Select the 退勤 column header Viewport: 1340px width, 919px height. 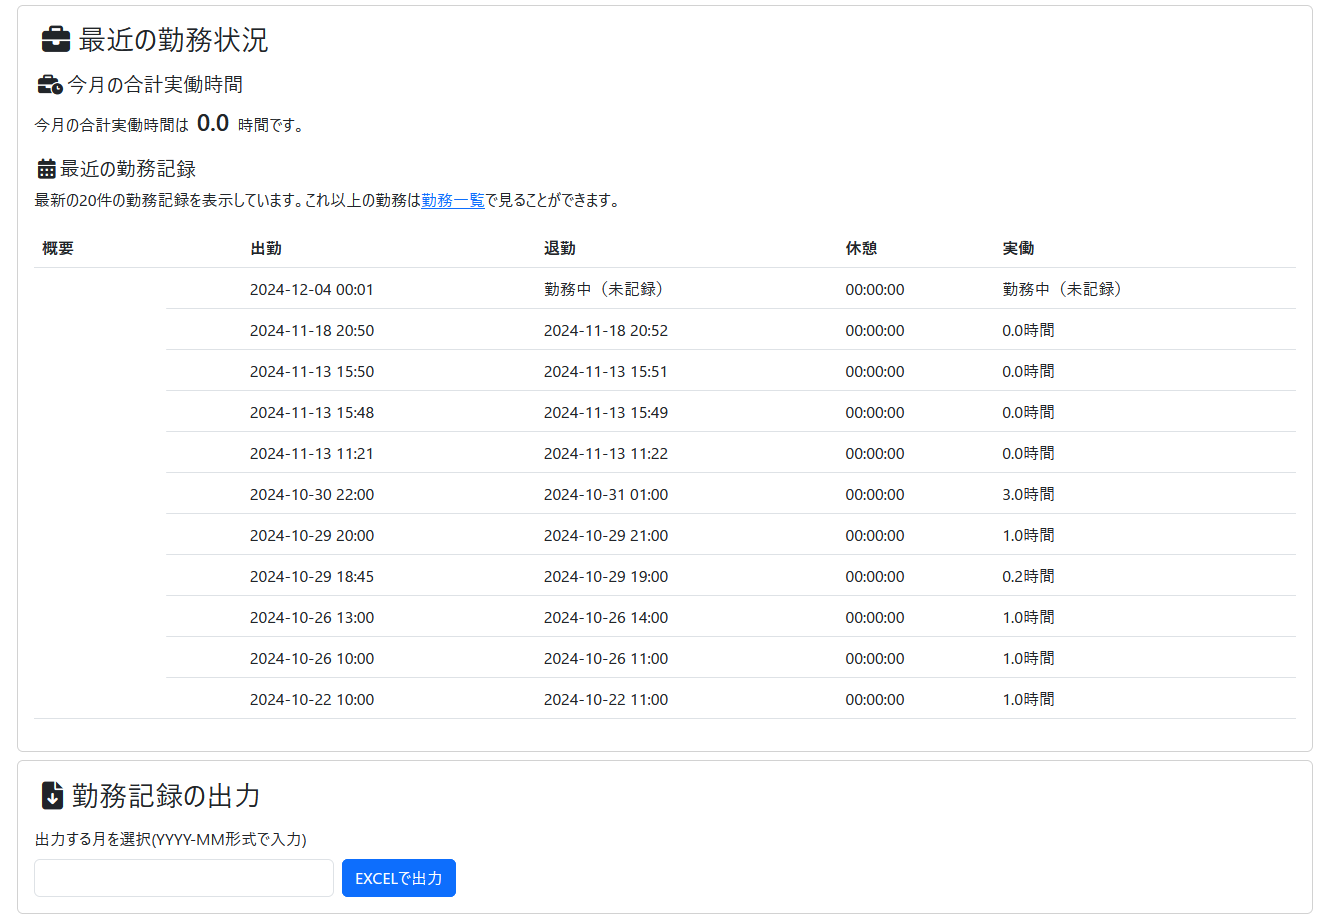(559, 248)
